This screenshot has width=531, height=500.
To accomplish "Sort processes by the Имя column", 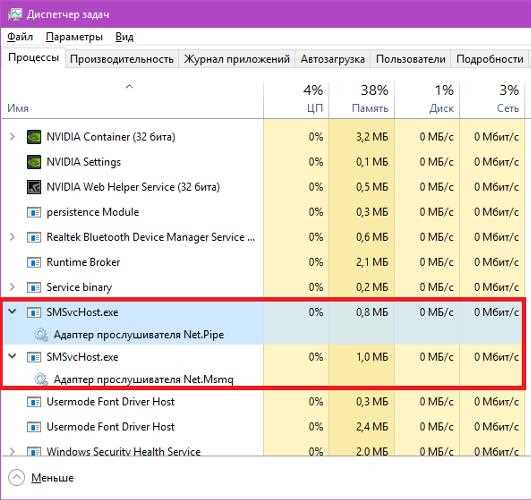I will (132, 99).
